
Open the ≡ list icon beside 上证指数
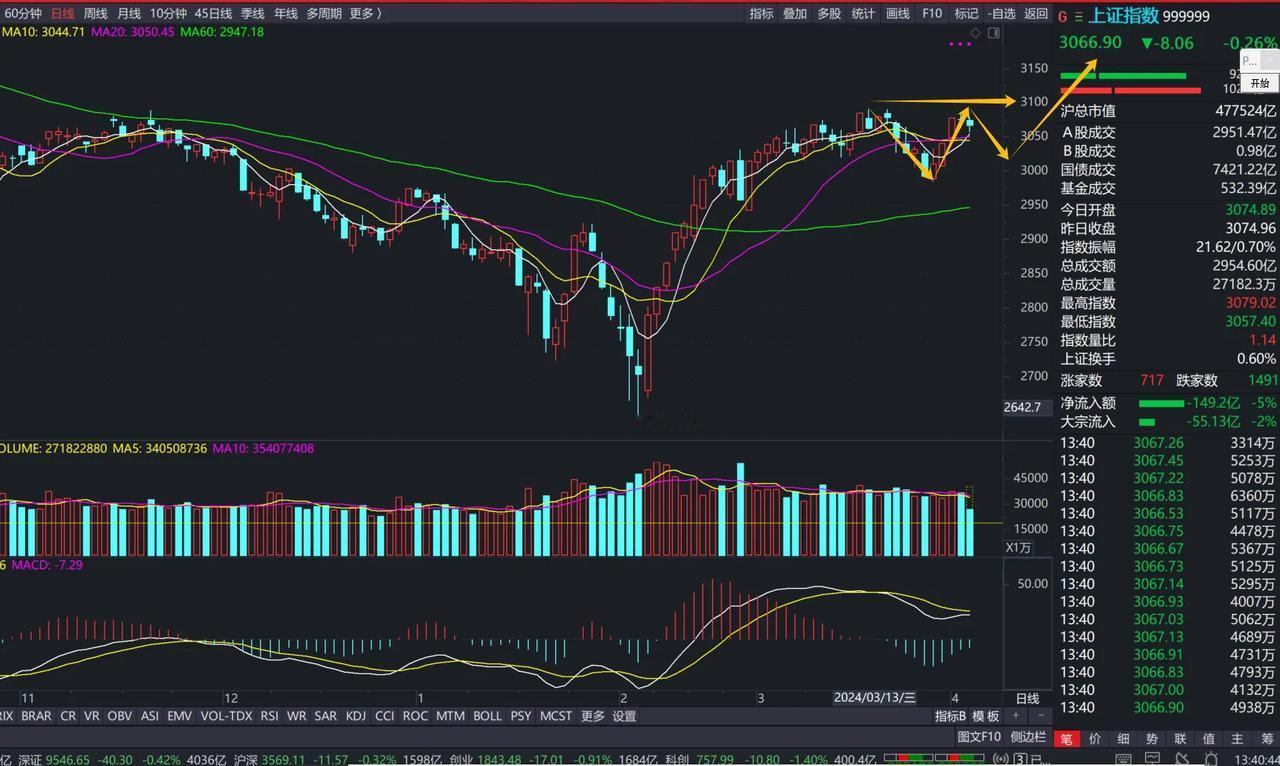click(1078, 16)
